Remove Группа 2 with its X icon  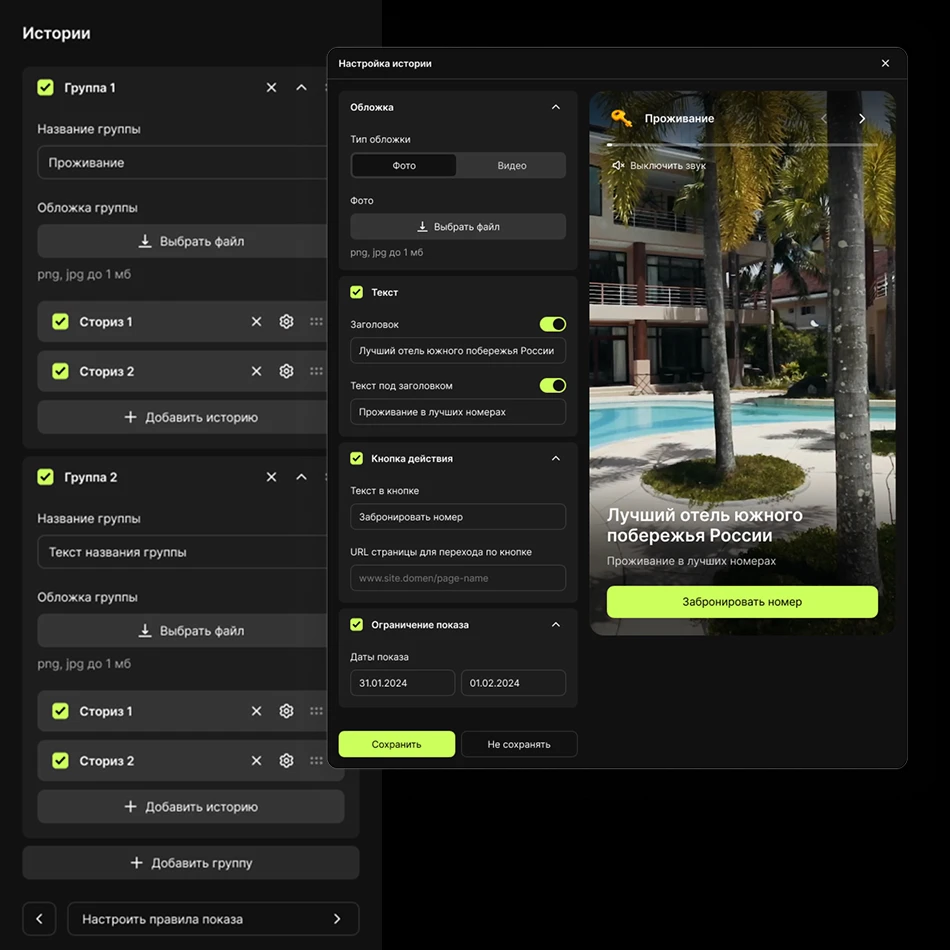pyautogui.click(x=271, y=477)
